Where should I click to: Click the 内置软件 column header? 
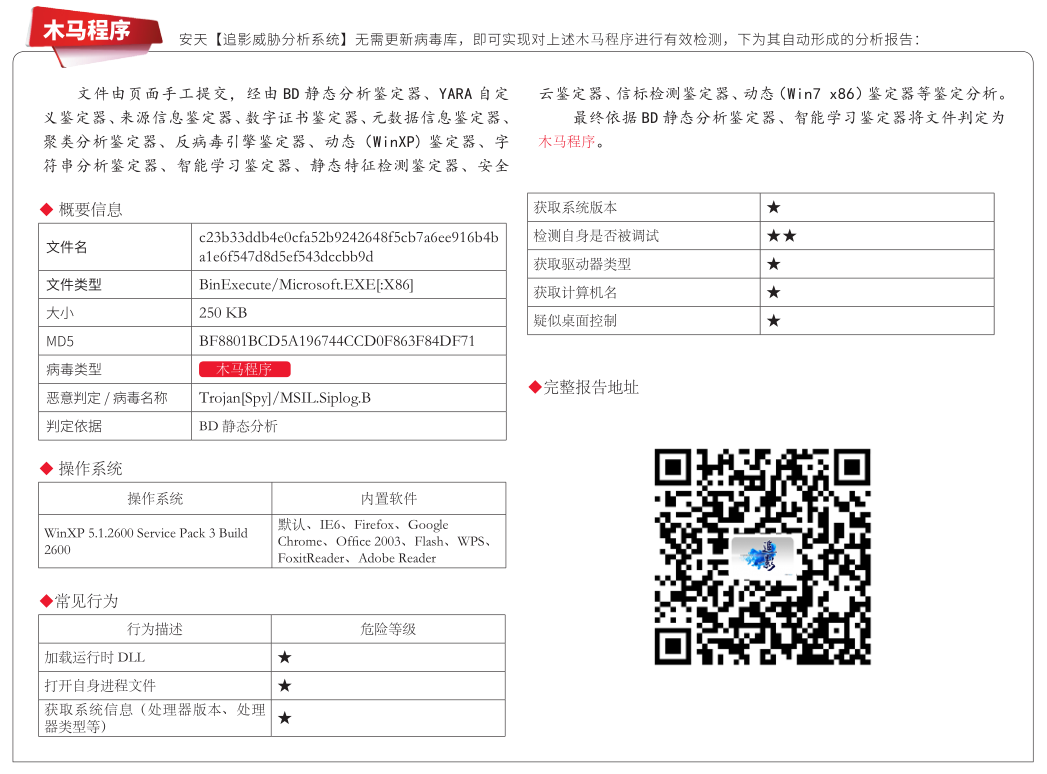click(x=389, y=499)
